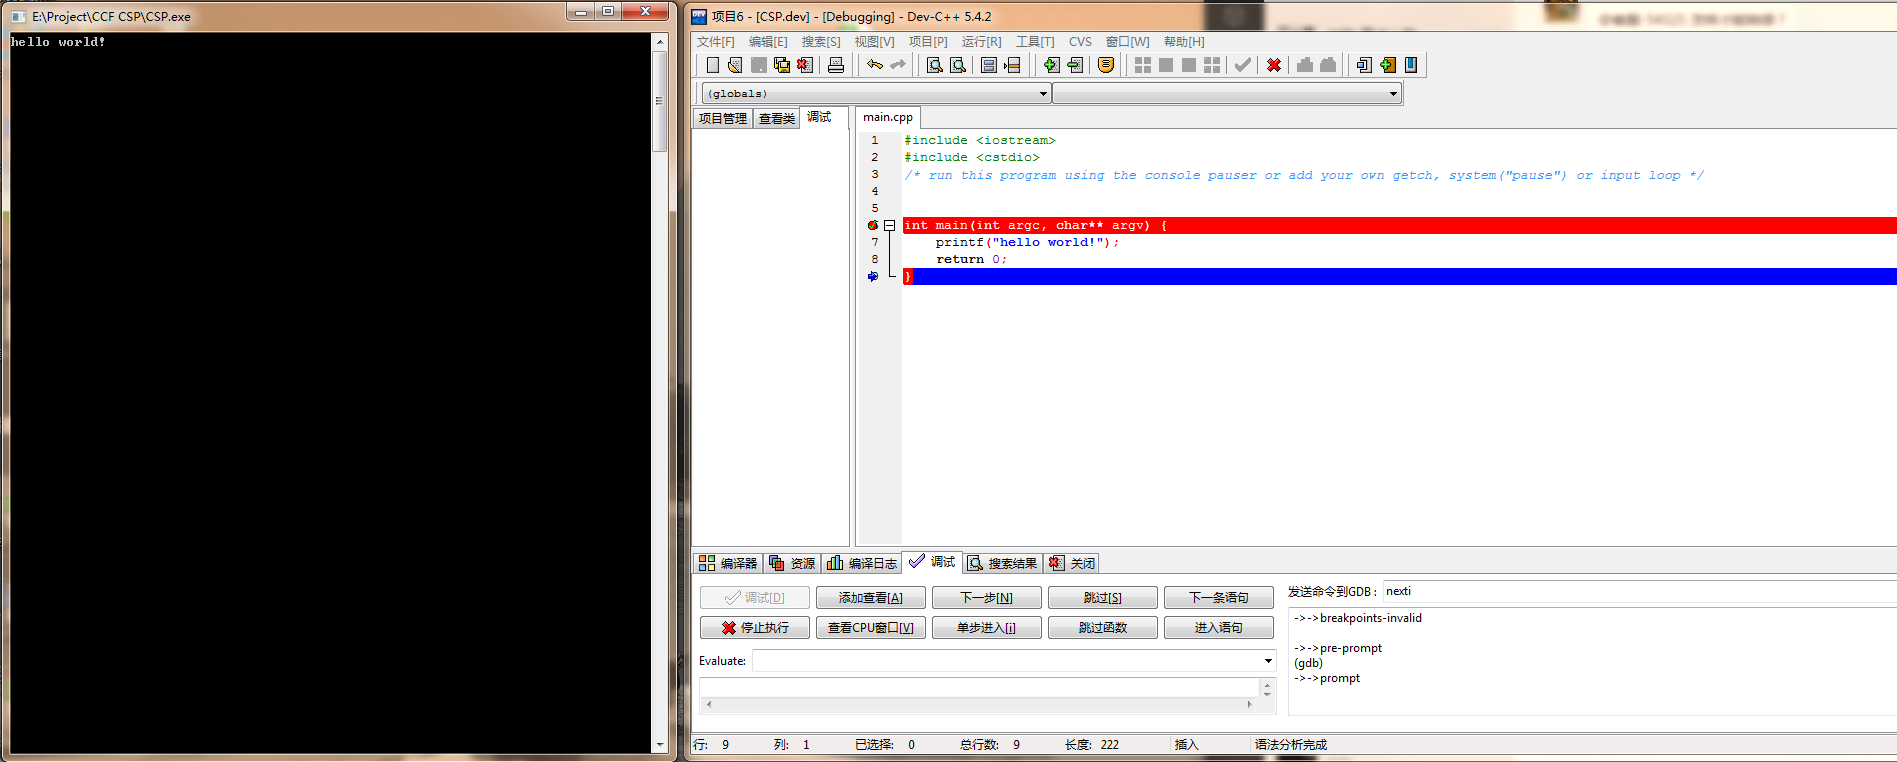Viewport: 1897px width, 762px height.
Task: Click the Remove from project green minus icon
Action: (1075, 65)
